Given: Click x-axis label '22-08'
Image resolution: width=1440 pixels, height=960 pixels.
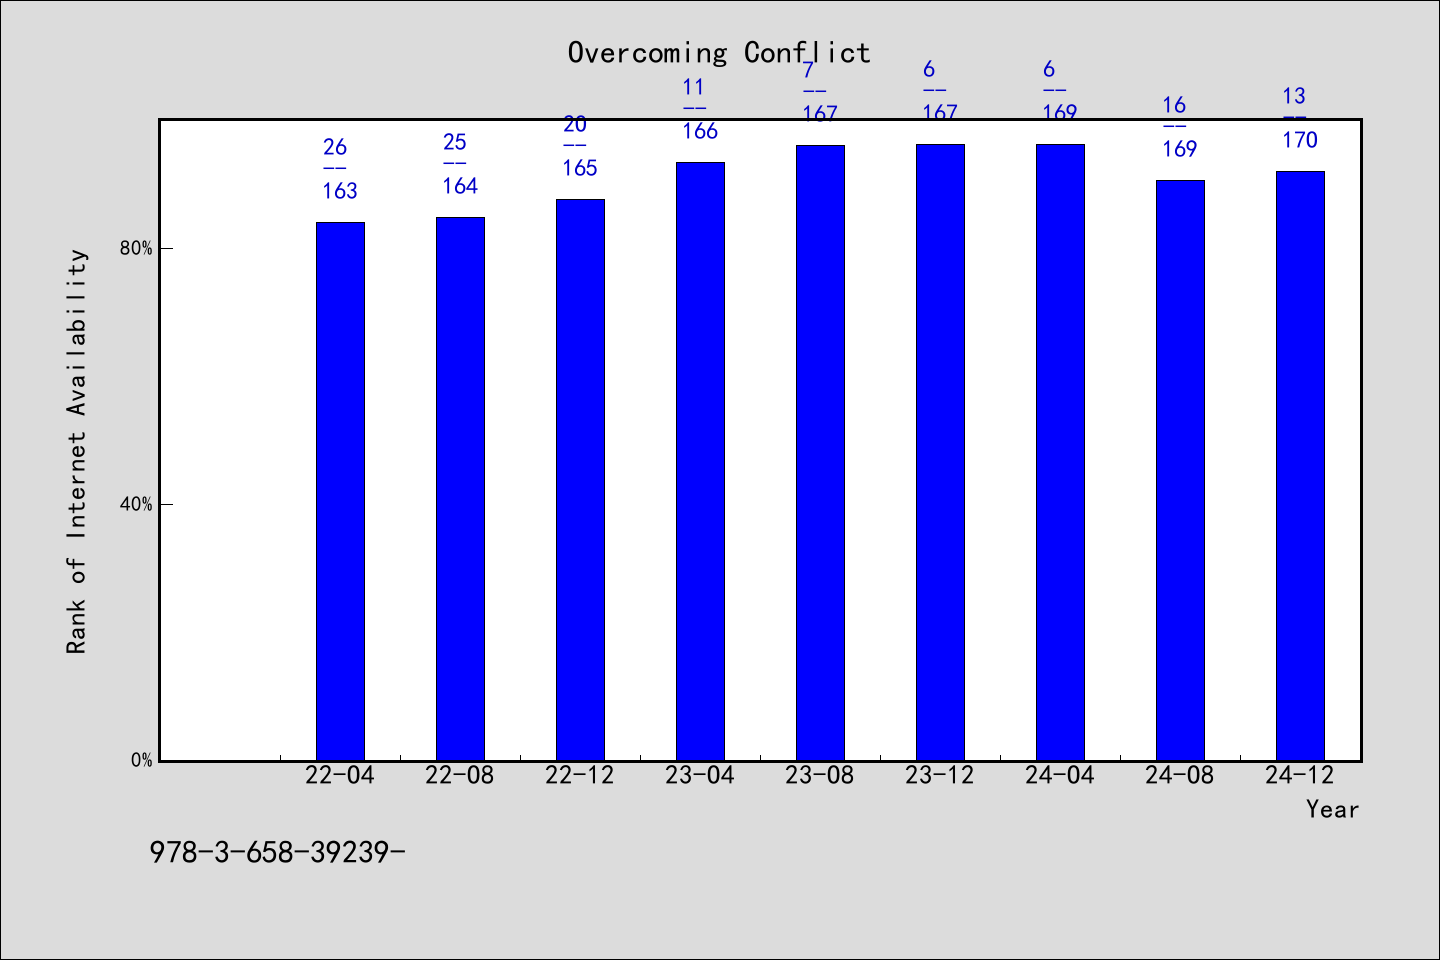Looking at the screenshot, I should pos(460,775).
